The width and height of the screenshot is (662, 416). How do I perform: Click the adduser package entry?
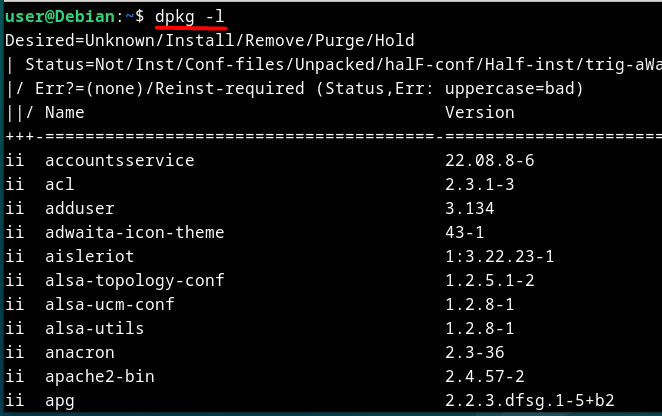click(80, 208)
